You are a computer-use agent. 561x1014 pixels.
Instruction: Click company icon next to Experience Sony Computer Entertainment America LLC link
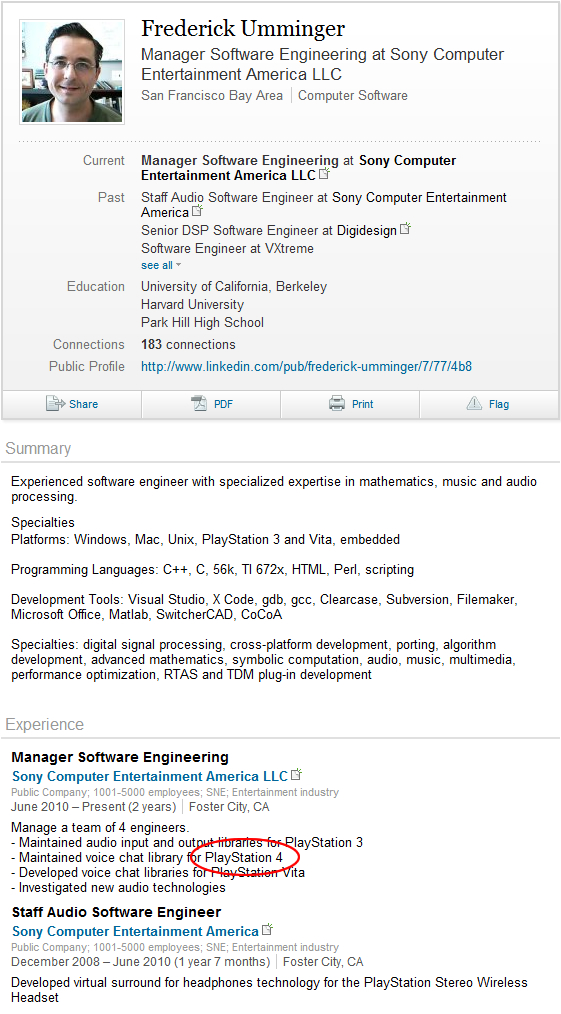(x=297, y=775)
